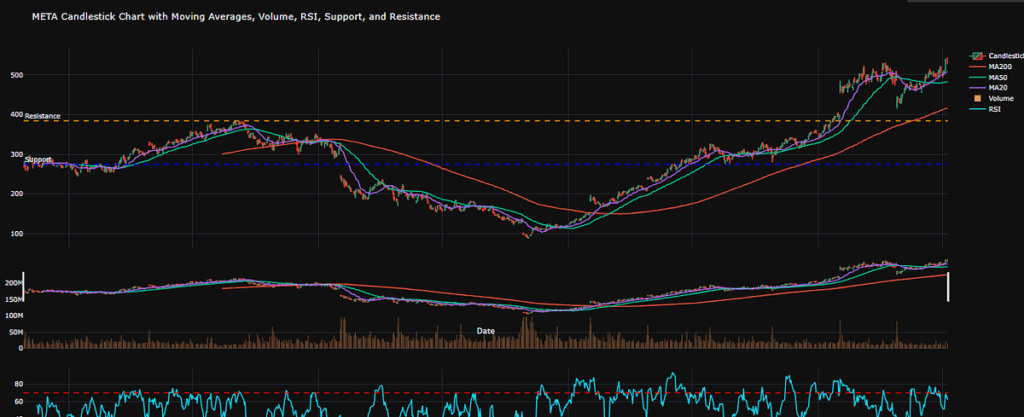This screenshot has width=1024, height=417.
Task: Click the Date x-axis title
Action: pyautogui.click(x=485, y=330)
